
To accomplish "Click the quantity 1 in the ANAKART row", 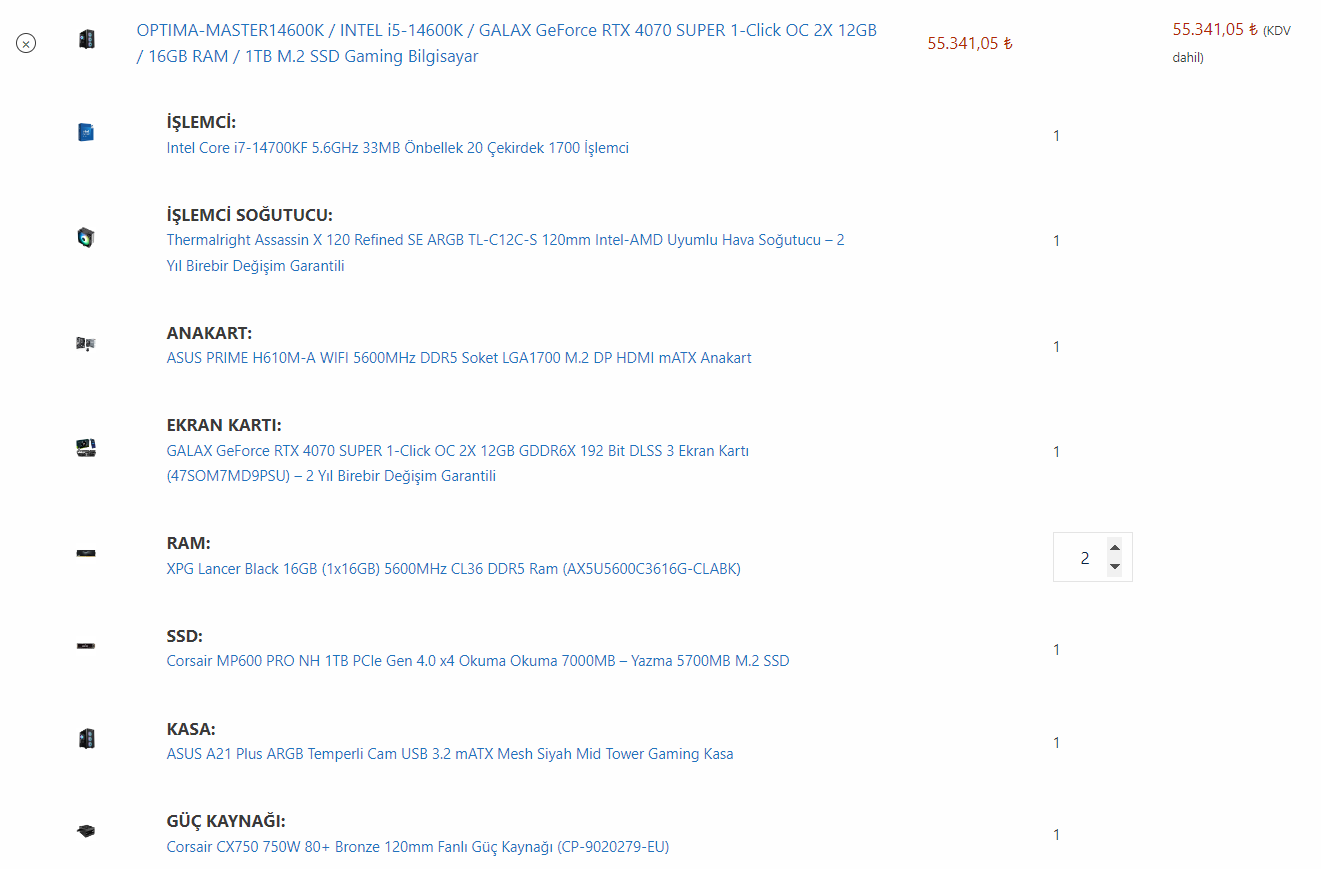I will pos(1056,347).
